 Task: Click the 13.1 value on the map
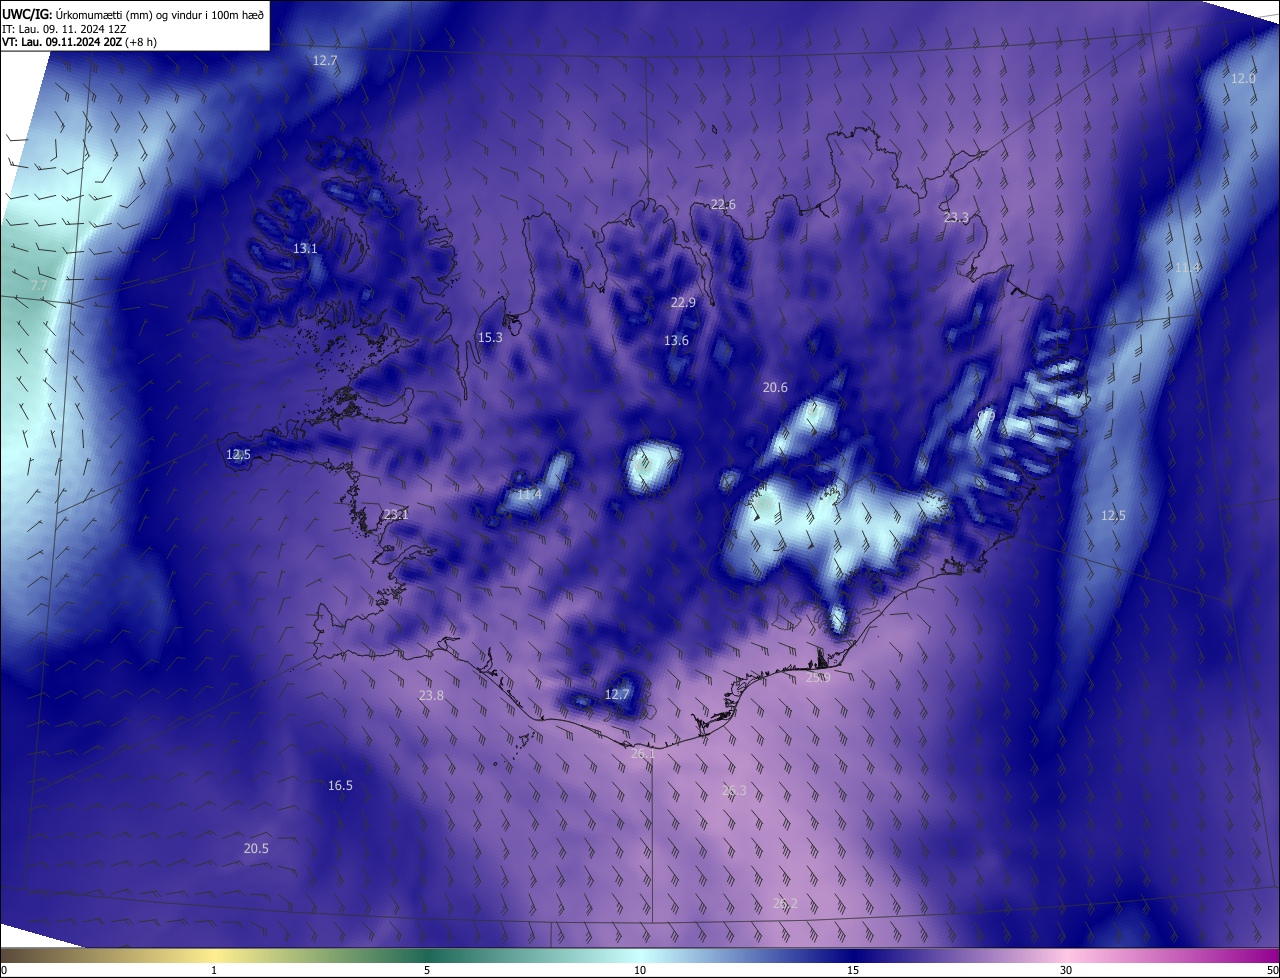305,248
